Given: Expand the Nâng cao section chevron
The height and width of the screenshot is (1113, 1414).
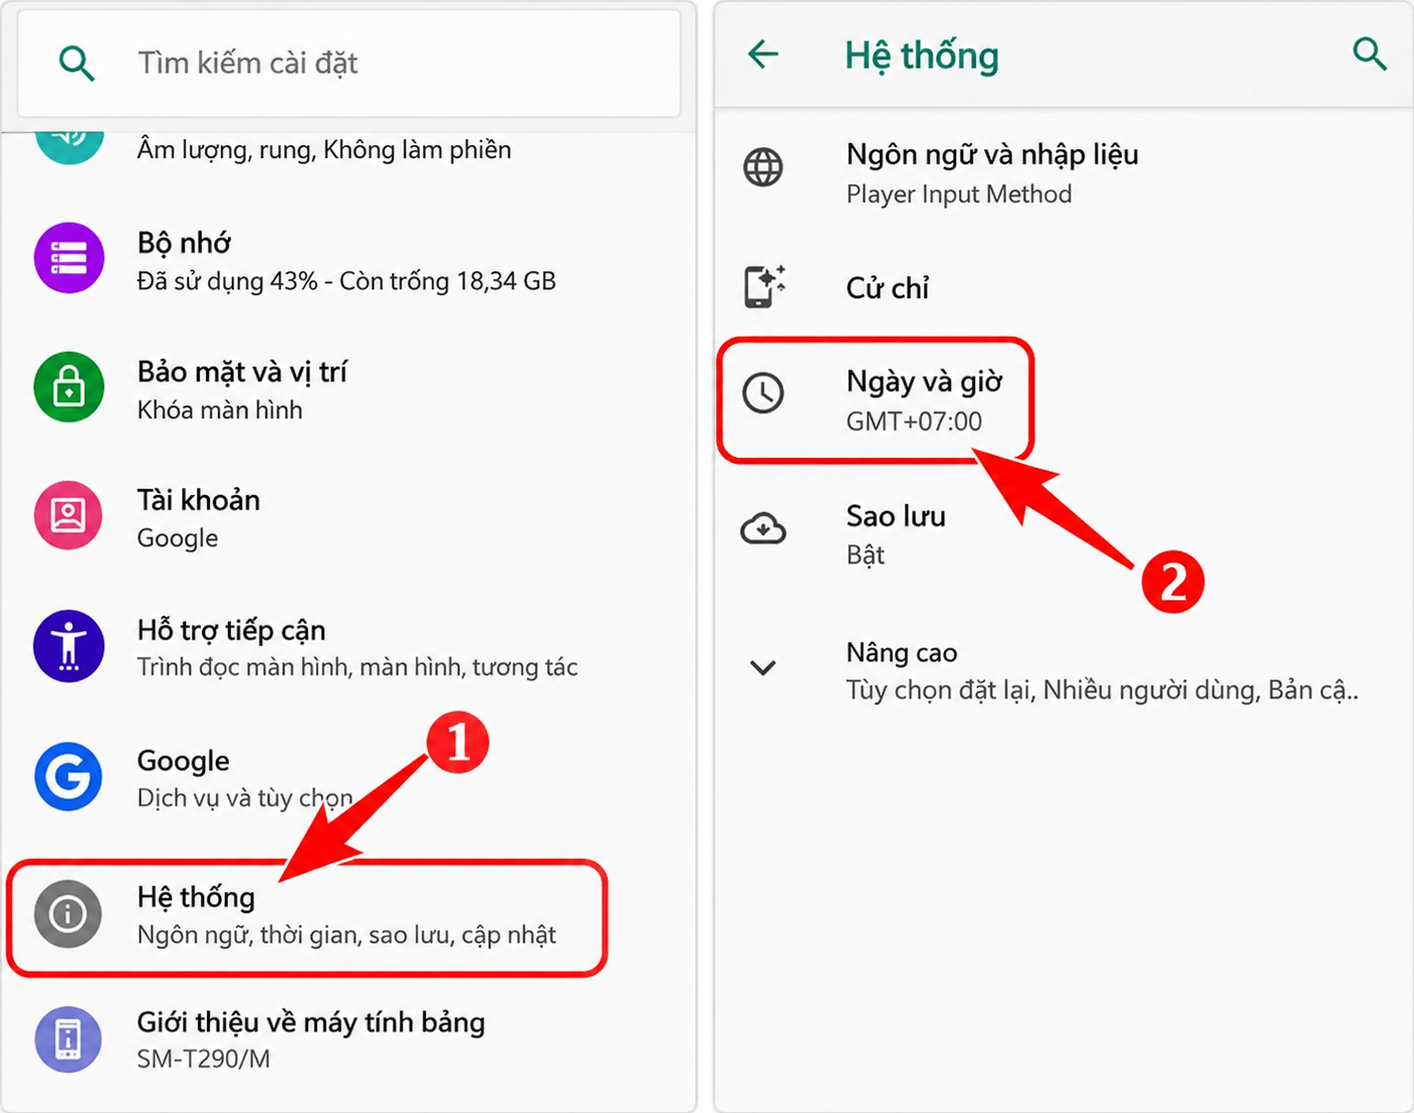Looking at the screenshot, I should pos(763,668).
